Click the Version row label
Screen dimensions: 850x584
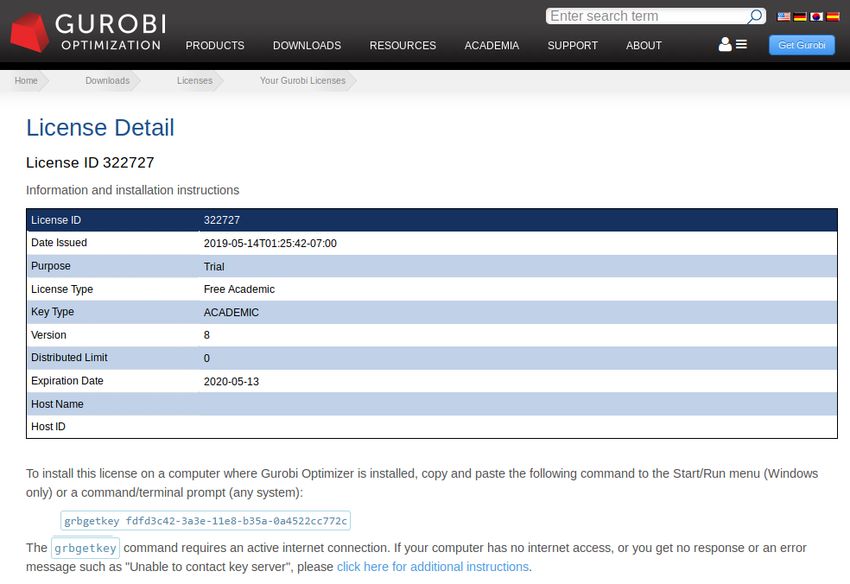[49, 335]
